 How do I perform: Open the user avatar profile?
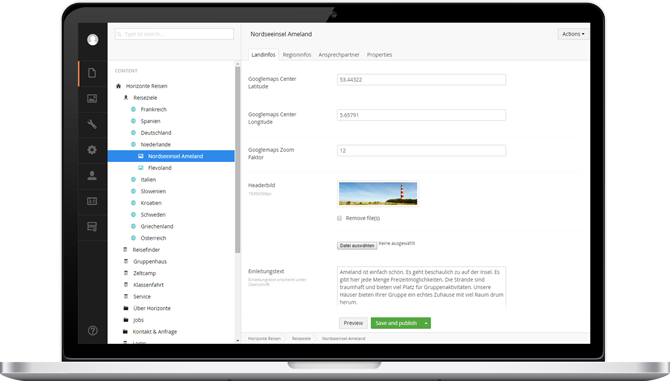coord(92,40)
